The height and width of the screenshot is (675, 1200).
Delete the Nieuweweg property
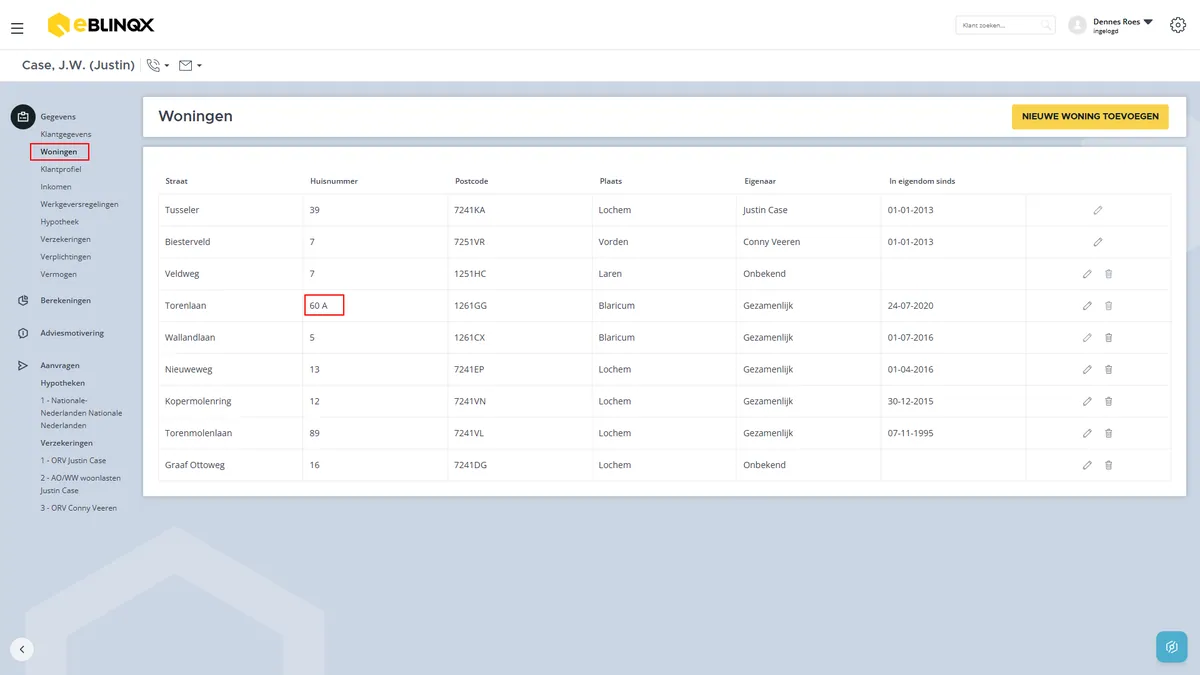click(1108, 370)
